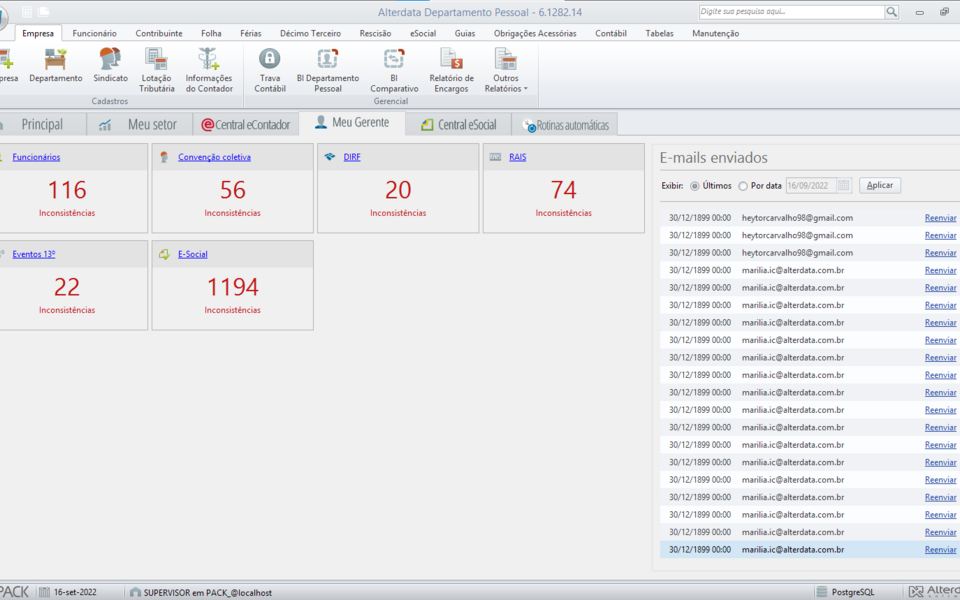
Task: Open the Férias ribbon tab
Action: [250, 34]
